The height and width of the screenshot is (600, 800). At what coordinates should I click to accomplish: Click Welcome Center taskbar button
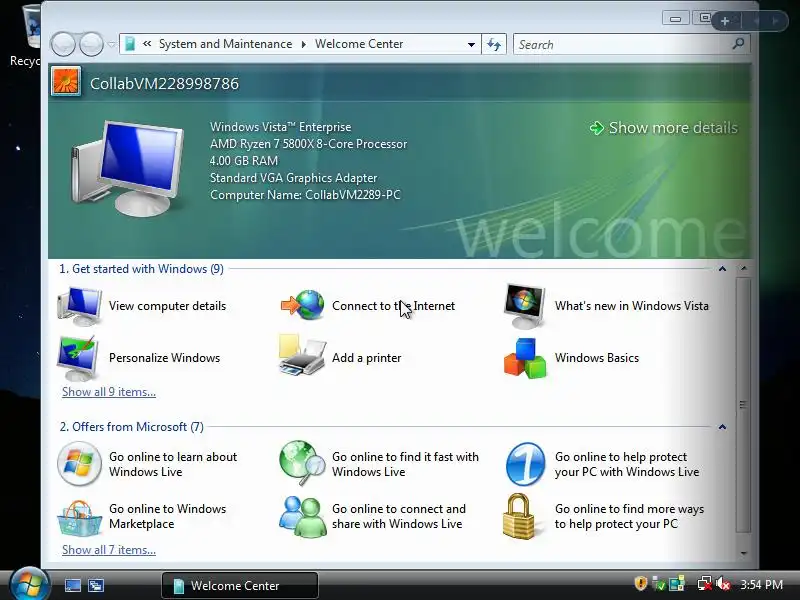point(240,585)
